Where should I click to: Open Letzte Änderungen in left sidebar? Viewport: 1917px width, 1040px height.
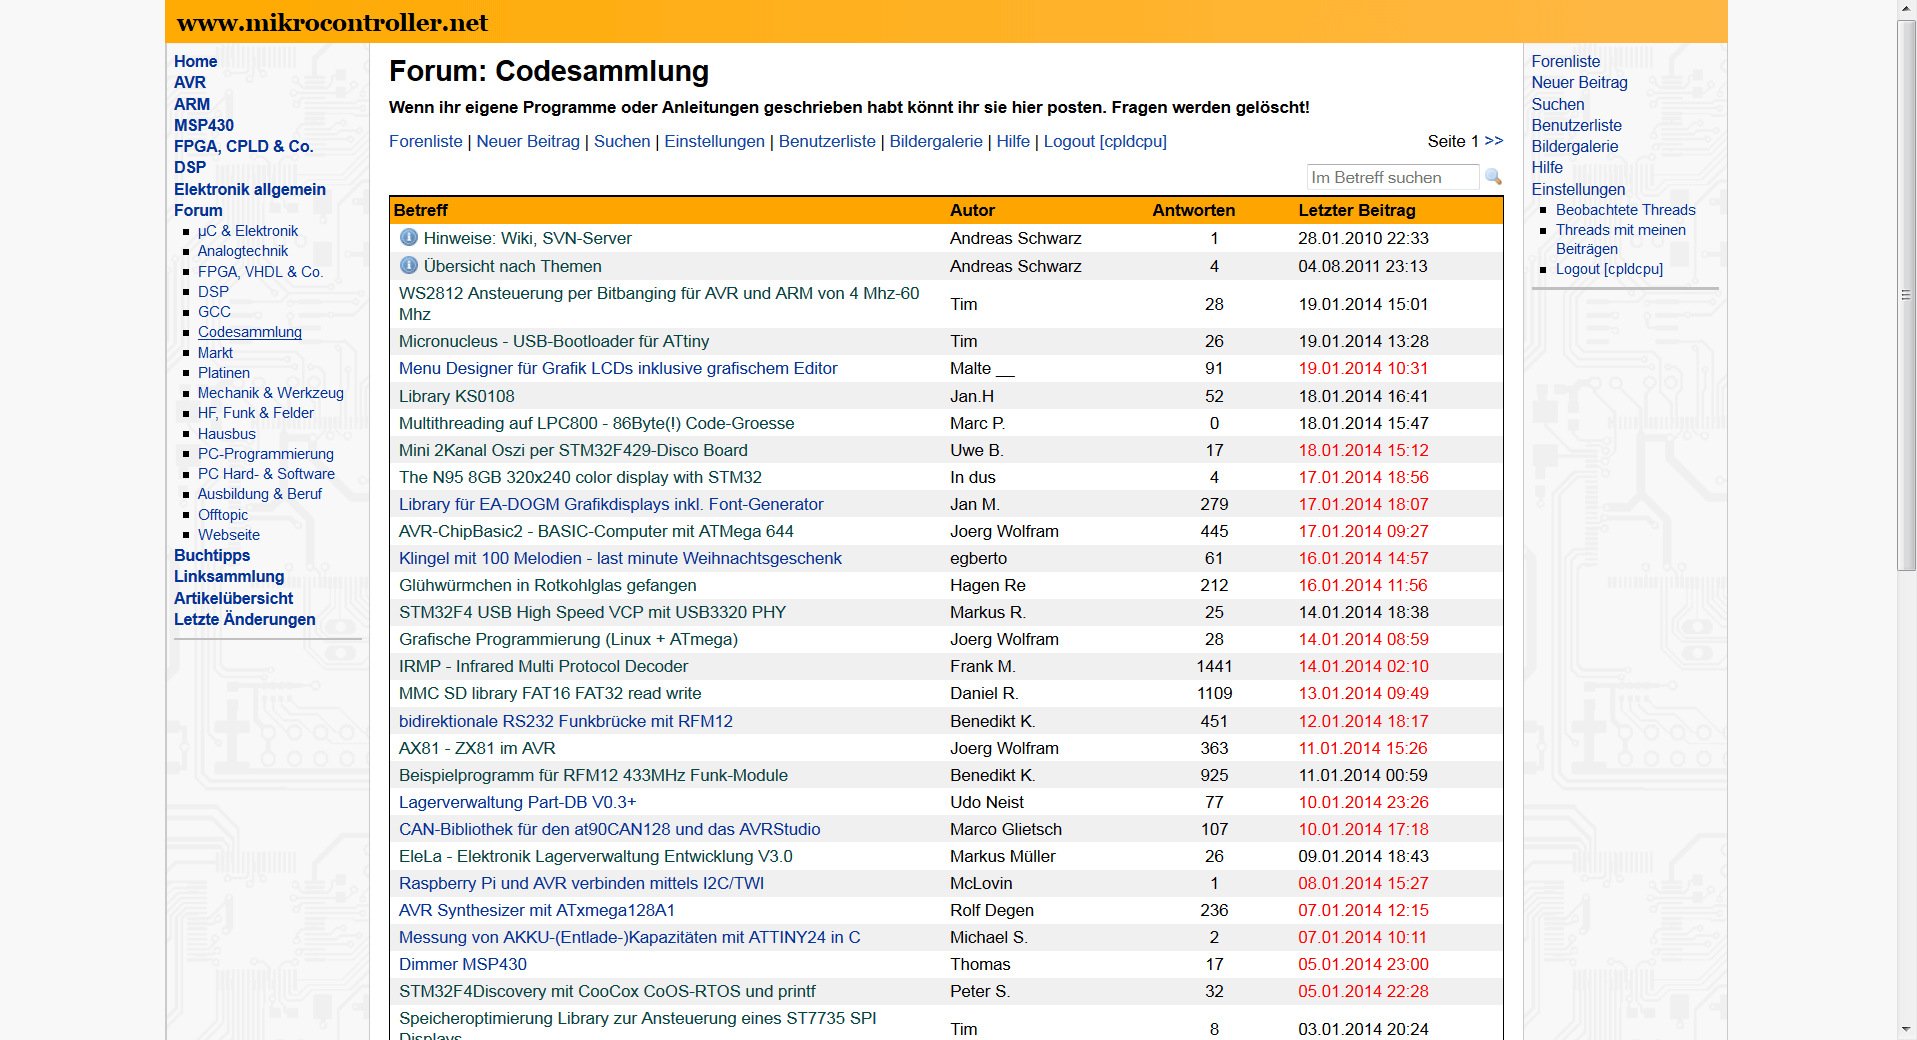coord(245,619)
